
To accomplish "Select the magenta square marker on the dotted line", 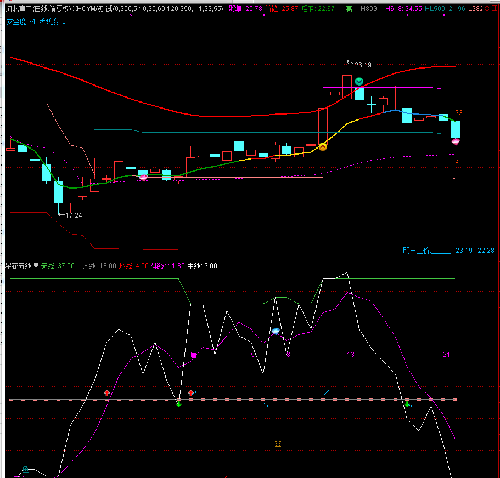I will [x=194, y=355].
